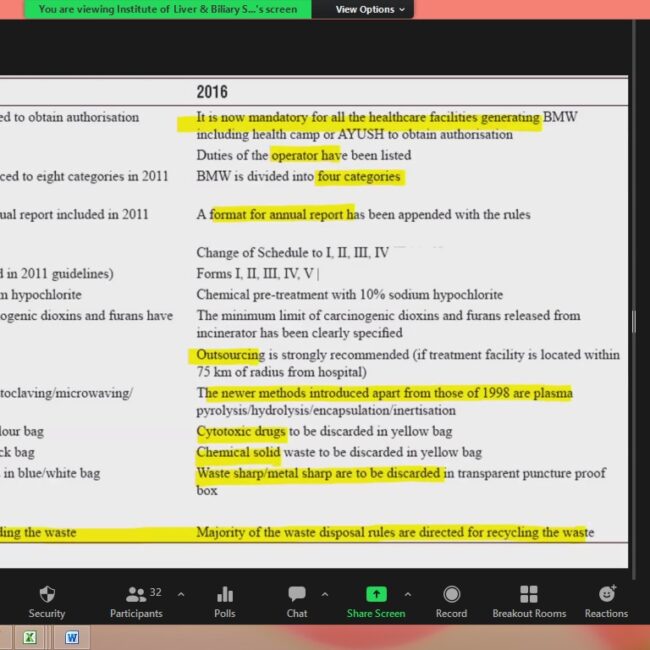Open the Participants panel
The image size is (650, 650).
[137, 601]
